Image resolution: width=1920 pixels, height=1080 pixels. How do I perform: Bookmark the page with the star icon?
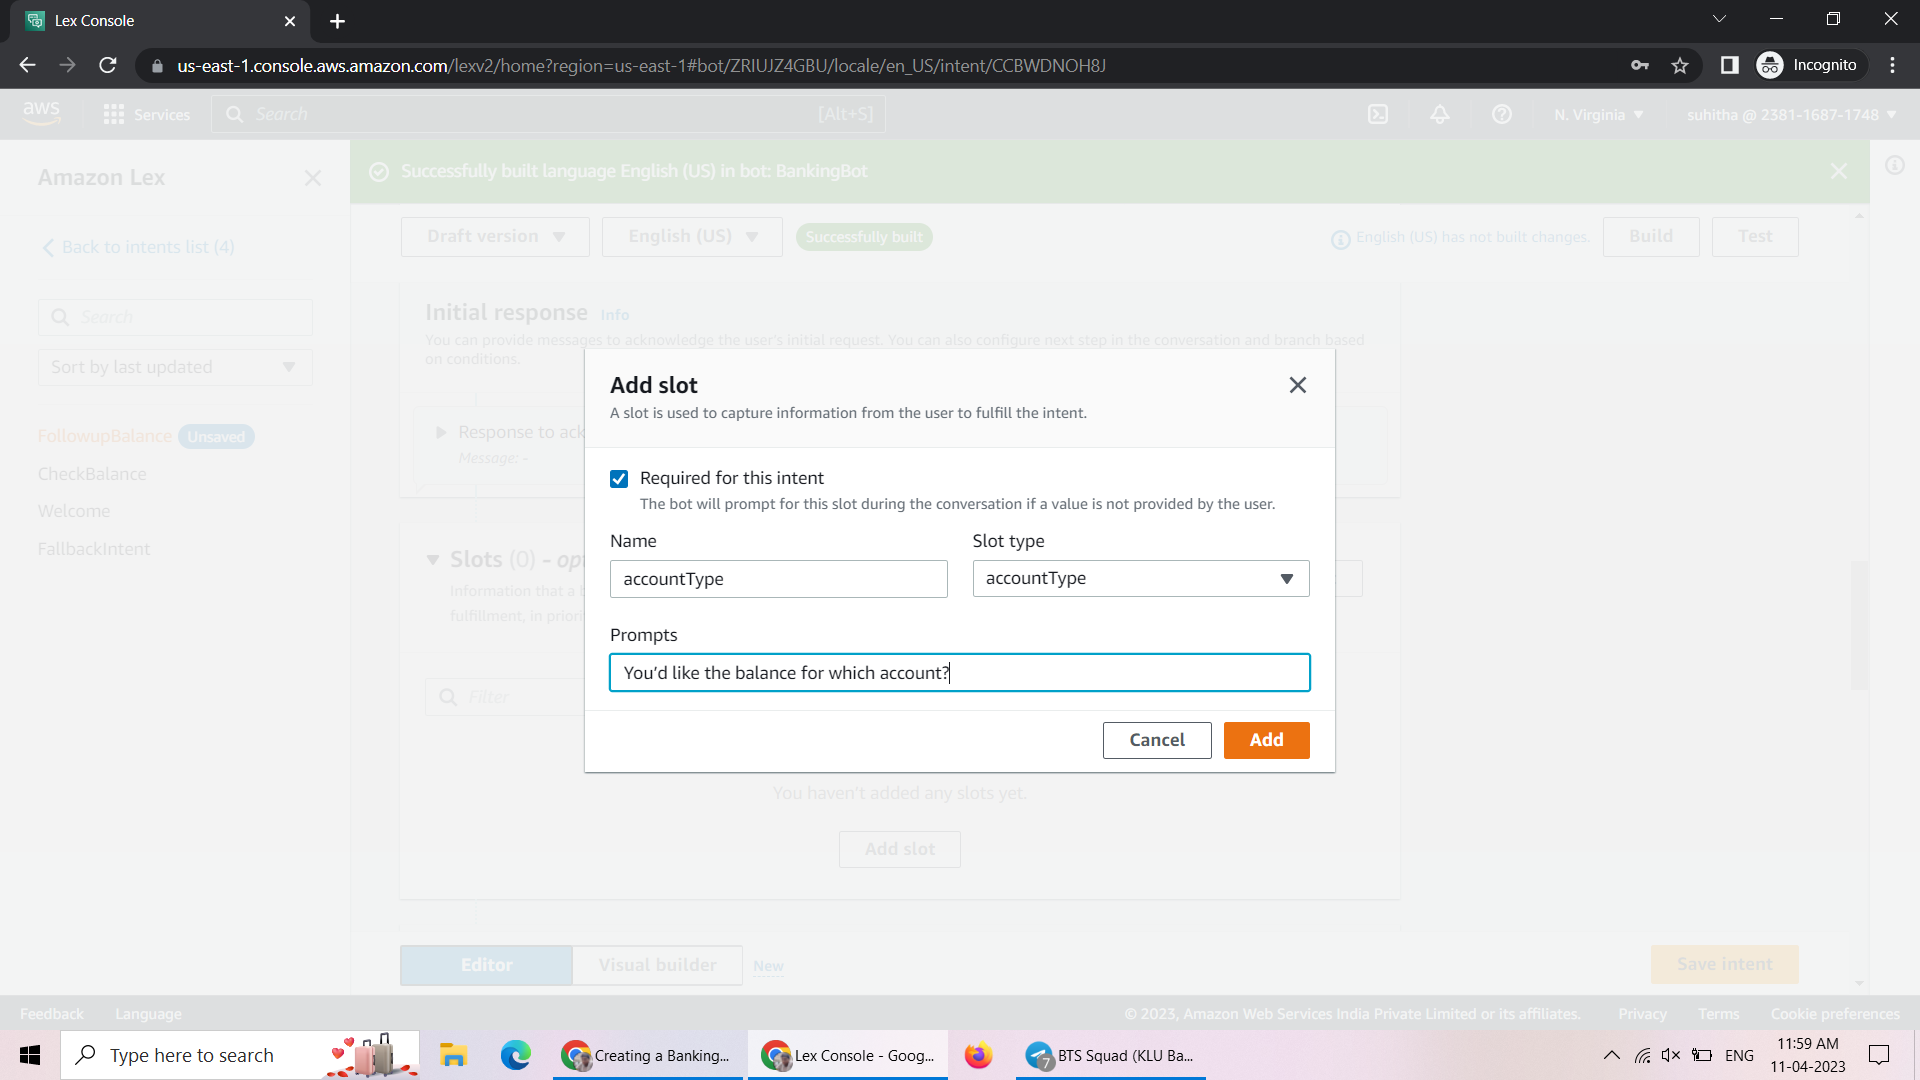pos(1680,65)
